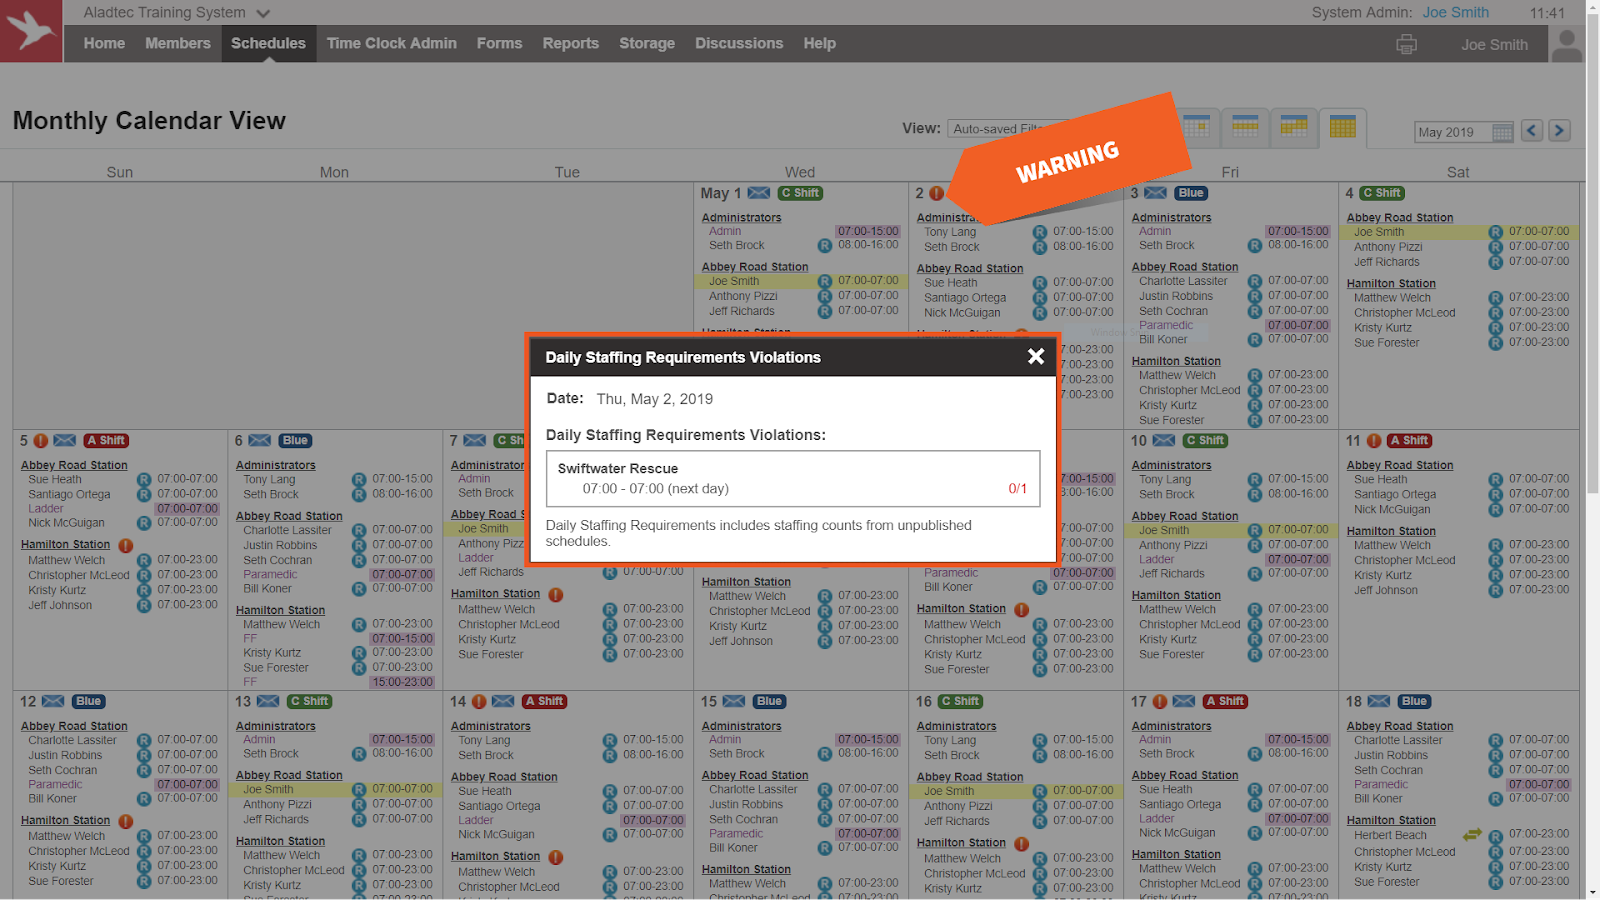Click the Joe Smith name beside the printer
This screenshot has height=900, width=1600.
(1494, 45)
